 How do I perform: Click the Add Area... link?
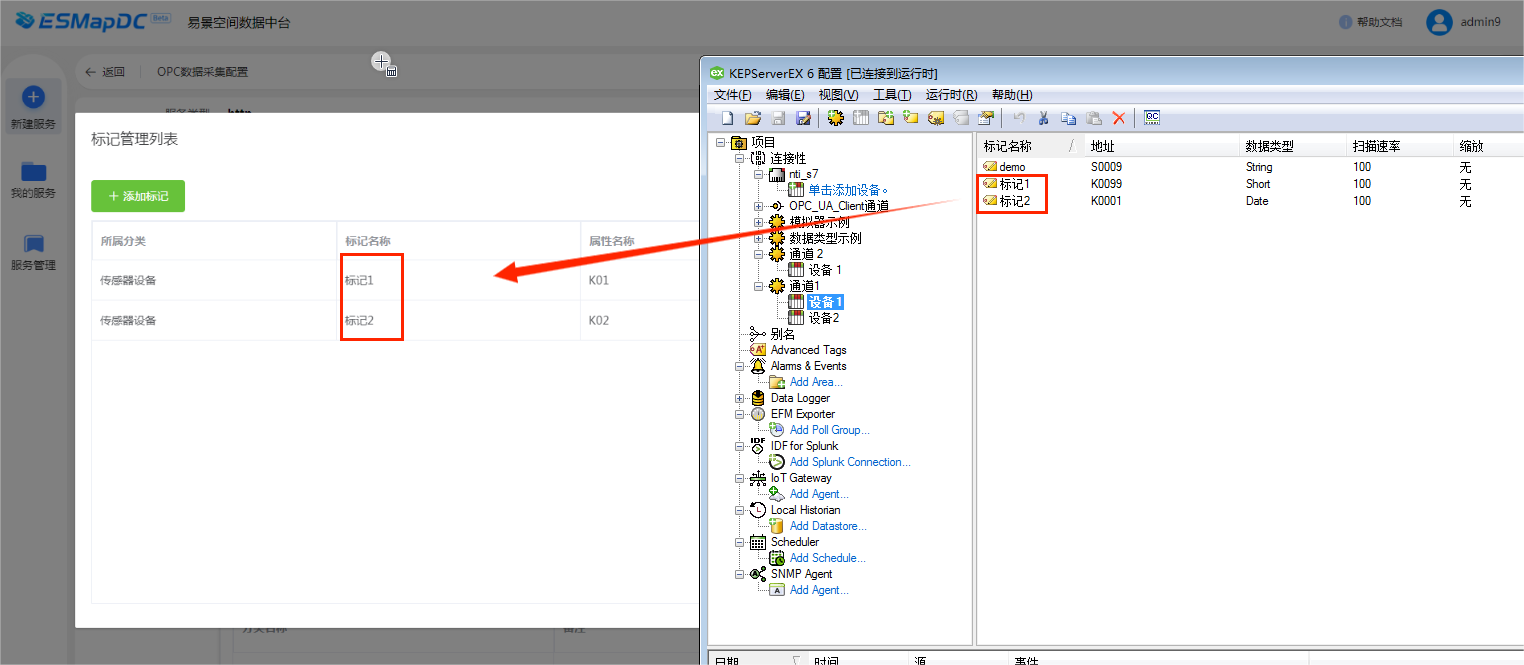coord(816,382)
